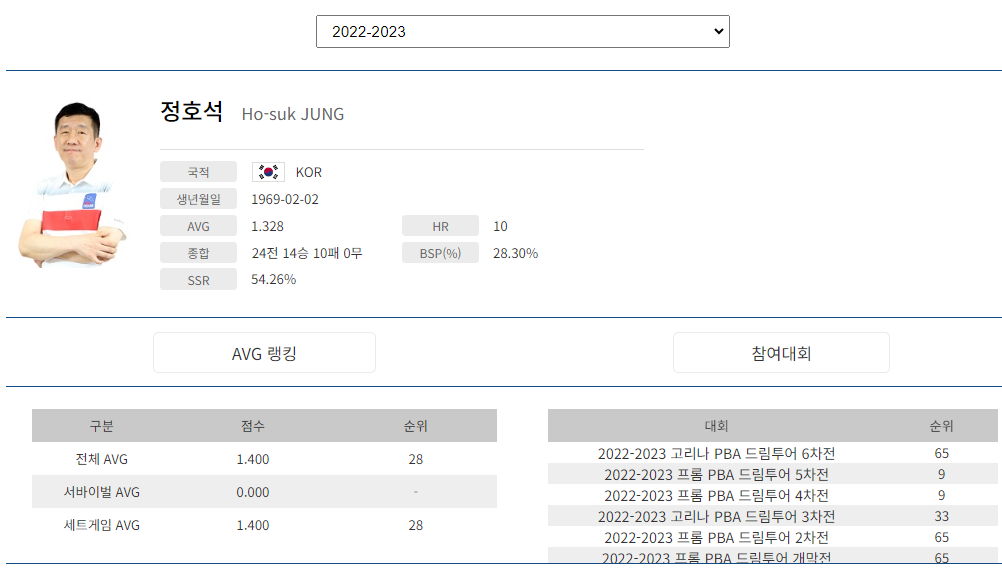Click 고리나 PBA 드림투어 6차전 row
Viewport: 1002px width, 571px height.
(x=773, y=453)
